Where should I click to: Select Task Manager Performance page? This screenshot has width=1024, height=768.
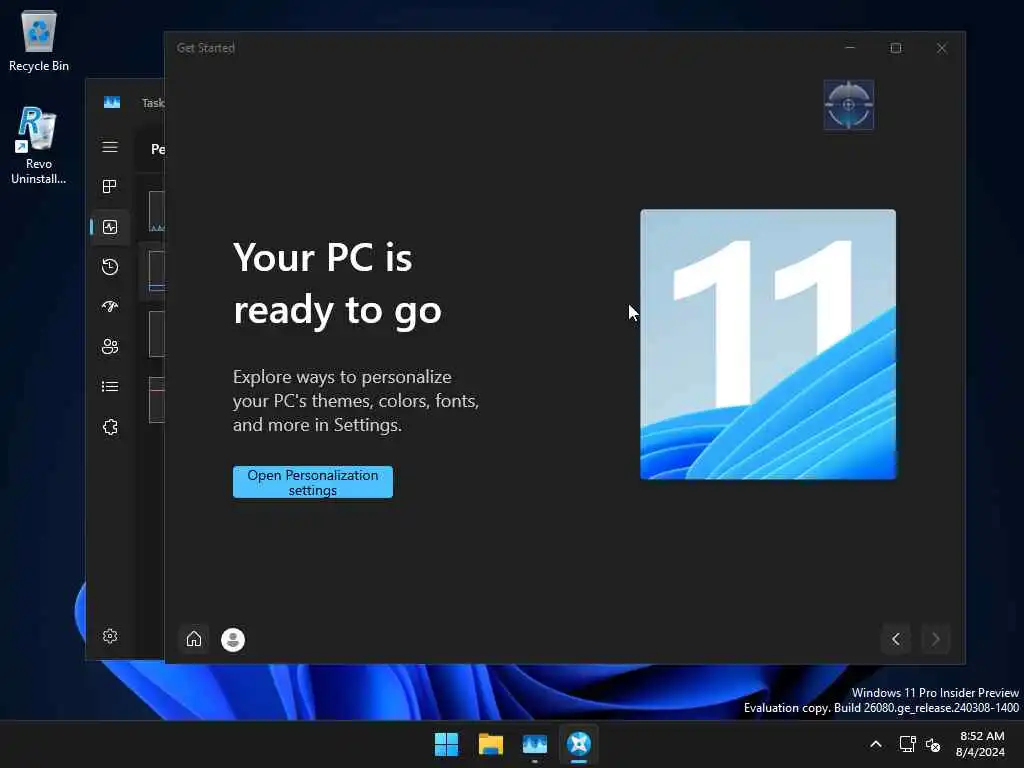[110, 227]
